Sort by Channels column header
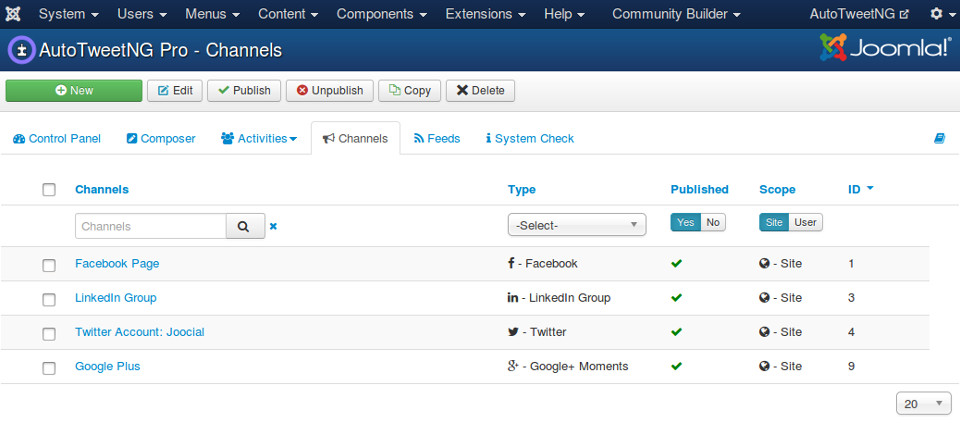Viewport: 960px width, 423px height. tap(102, 189)
